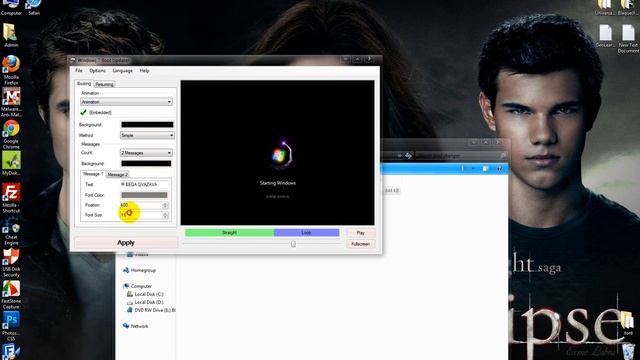
Task: Launch the FileZilla shortcut
Action: 11,198
